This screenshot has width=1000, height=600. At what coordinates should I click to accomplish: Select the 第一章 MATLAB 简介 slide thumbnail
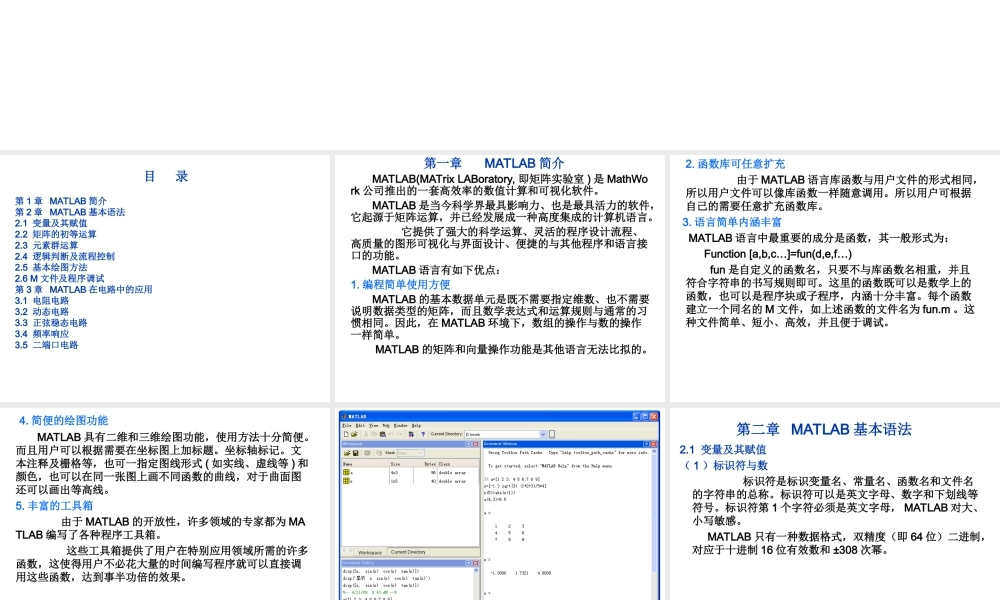500,278
